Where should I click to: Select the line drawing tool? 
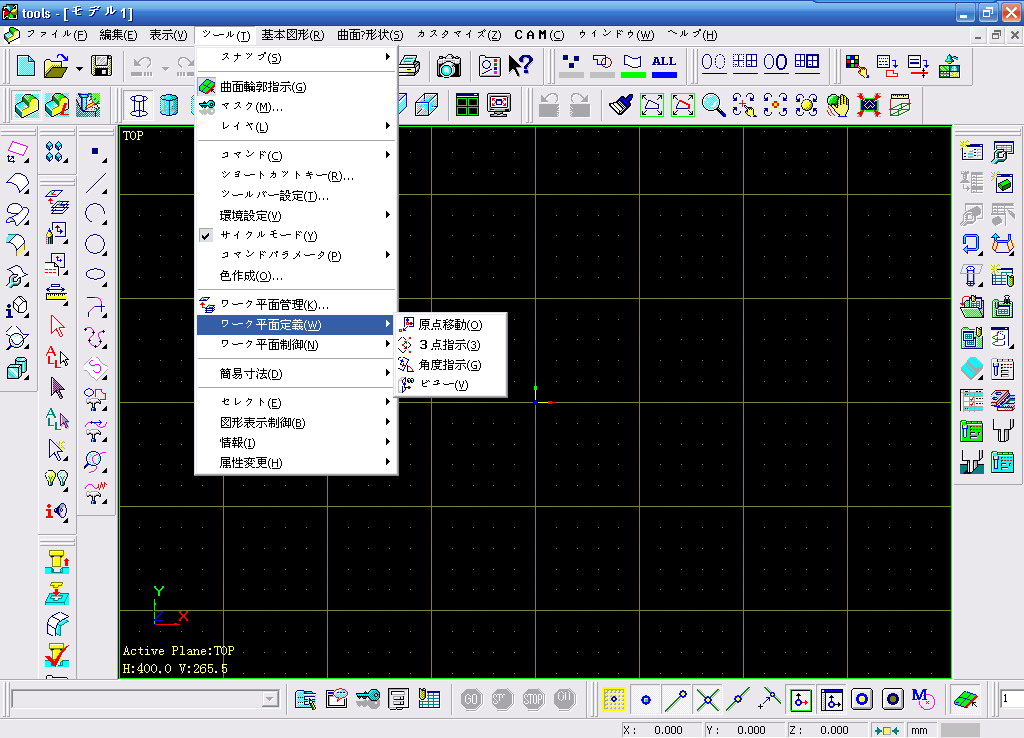(x=95, y=183)
